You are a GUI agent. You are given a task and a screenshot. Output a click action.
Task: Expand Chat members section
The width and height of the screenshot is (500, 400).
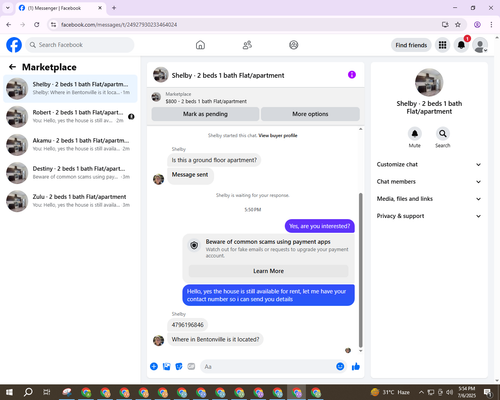[x=429, y=182]
